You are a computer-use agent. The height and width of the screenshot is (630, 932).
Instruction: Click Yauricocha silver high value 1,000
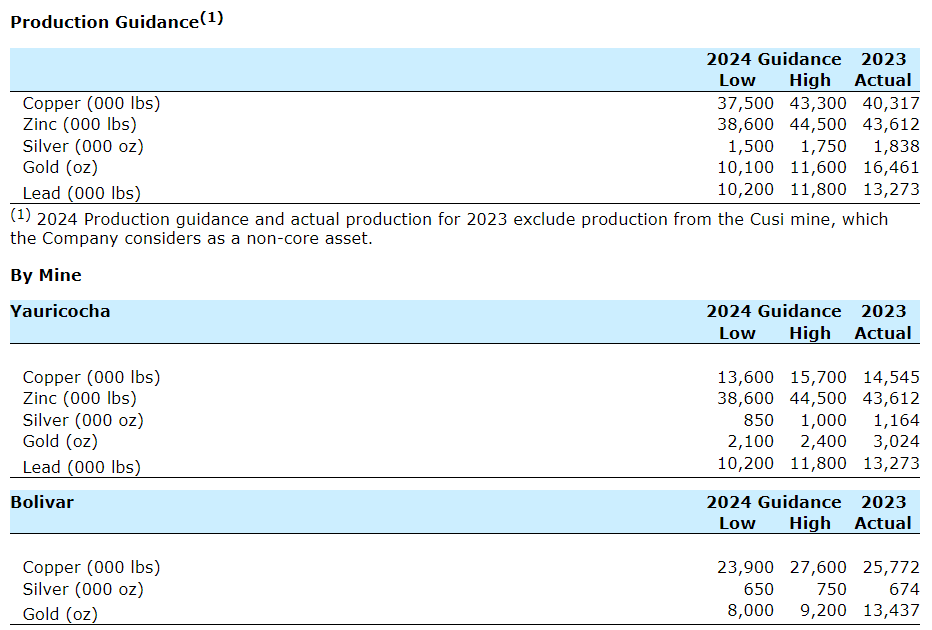(x=824, y=420)
